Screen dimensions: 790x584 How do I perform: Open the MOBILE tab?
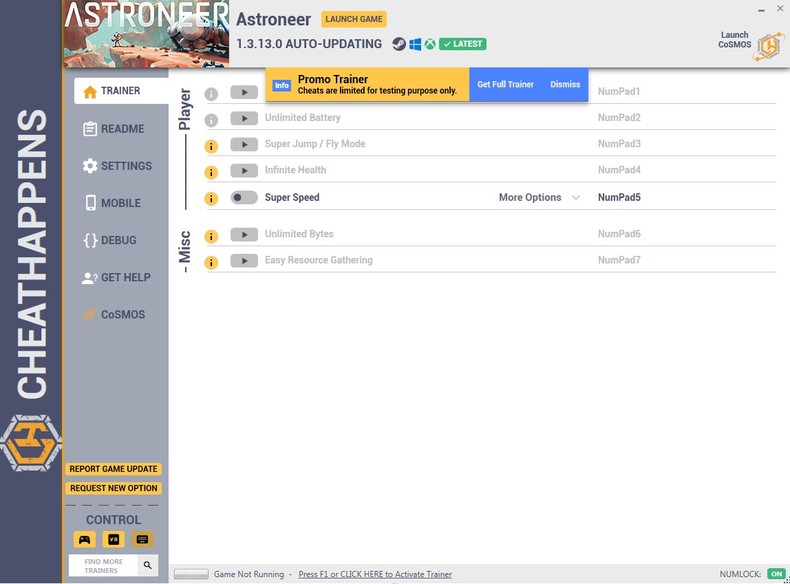[x=112, y=204]
